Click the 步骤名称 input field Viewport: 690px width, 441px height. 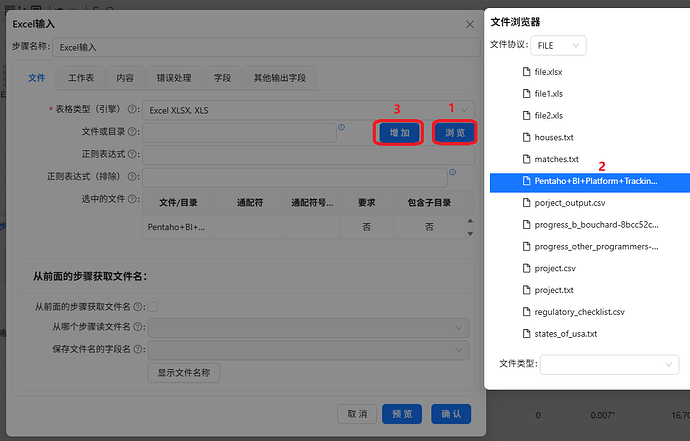click(266, 48)
